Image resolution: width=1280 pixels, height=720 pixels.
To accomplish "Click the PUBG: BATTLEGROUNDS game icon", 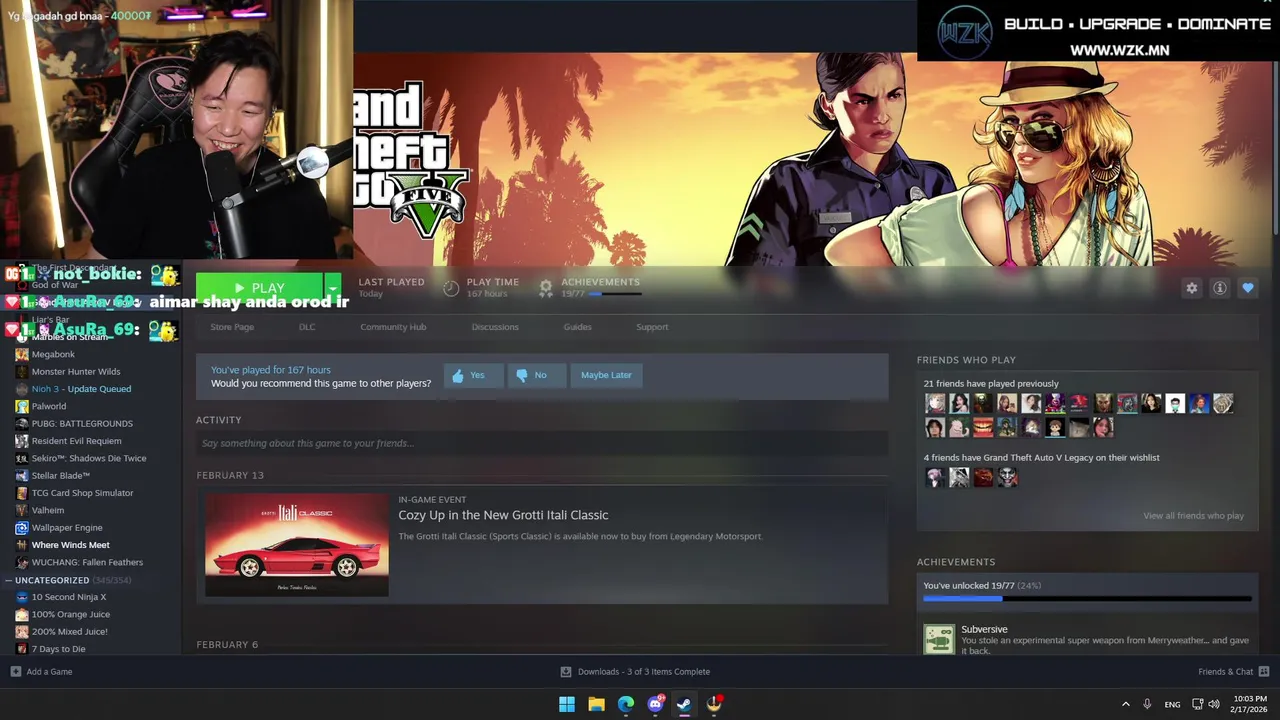I will click(22, 424).
